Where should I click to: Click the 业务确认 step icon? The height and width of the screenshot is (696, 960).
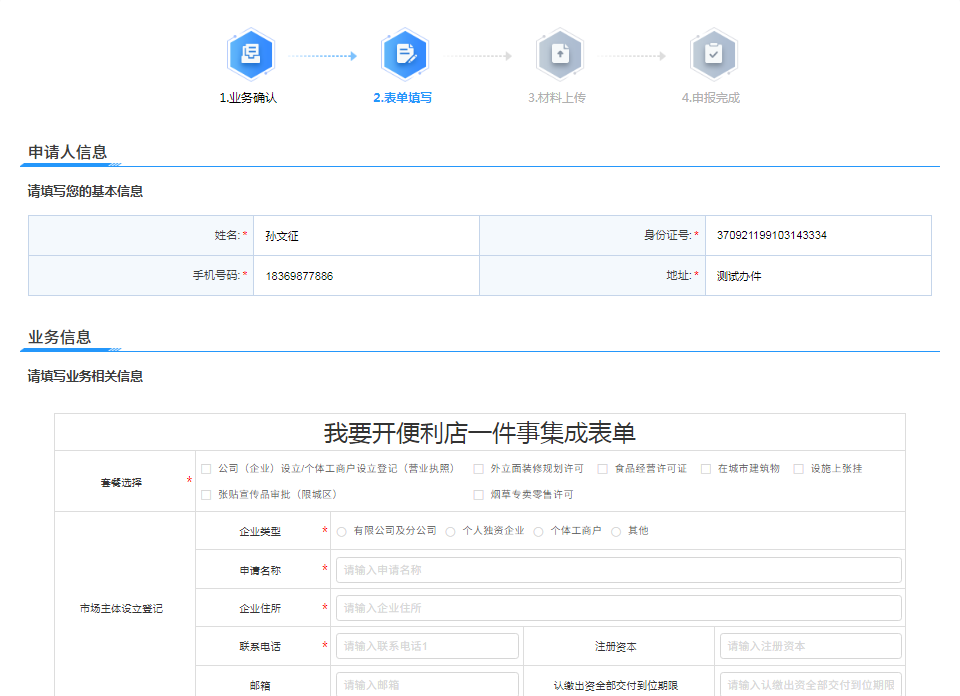point(250,55)
